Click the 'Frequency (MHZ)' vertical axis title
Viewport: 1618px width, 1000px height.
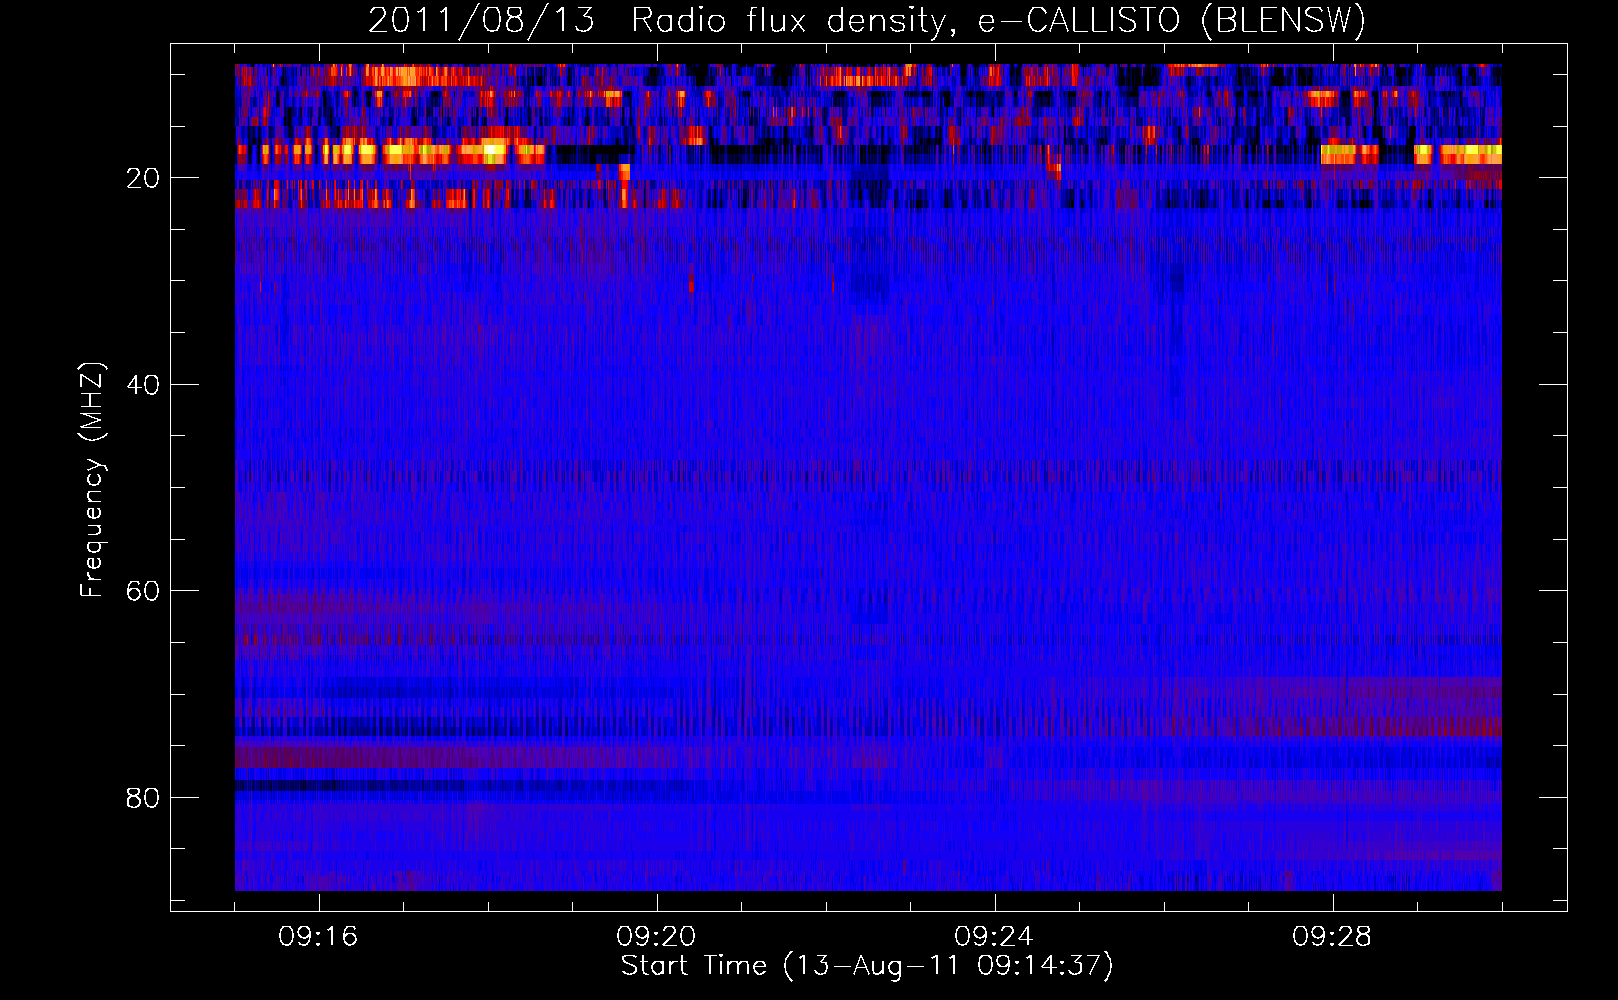point(92,480)
